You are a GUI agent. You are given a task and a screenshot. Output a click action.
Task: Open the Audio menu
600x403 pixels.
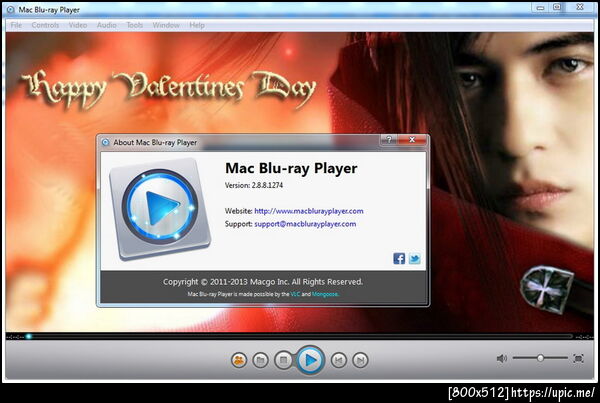pyautogui.click(x=106, y=25)
